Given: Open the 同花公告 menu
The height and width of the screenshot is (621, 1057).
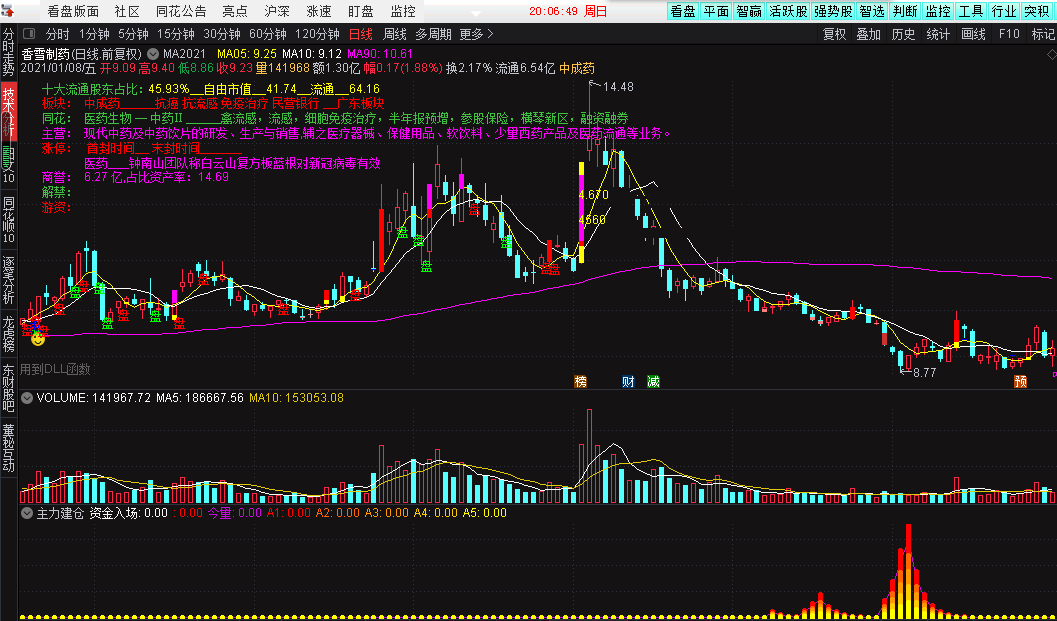Looking at the screenshot, I should tap(181, 11).
